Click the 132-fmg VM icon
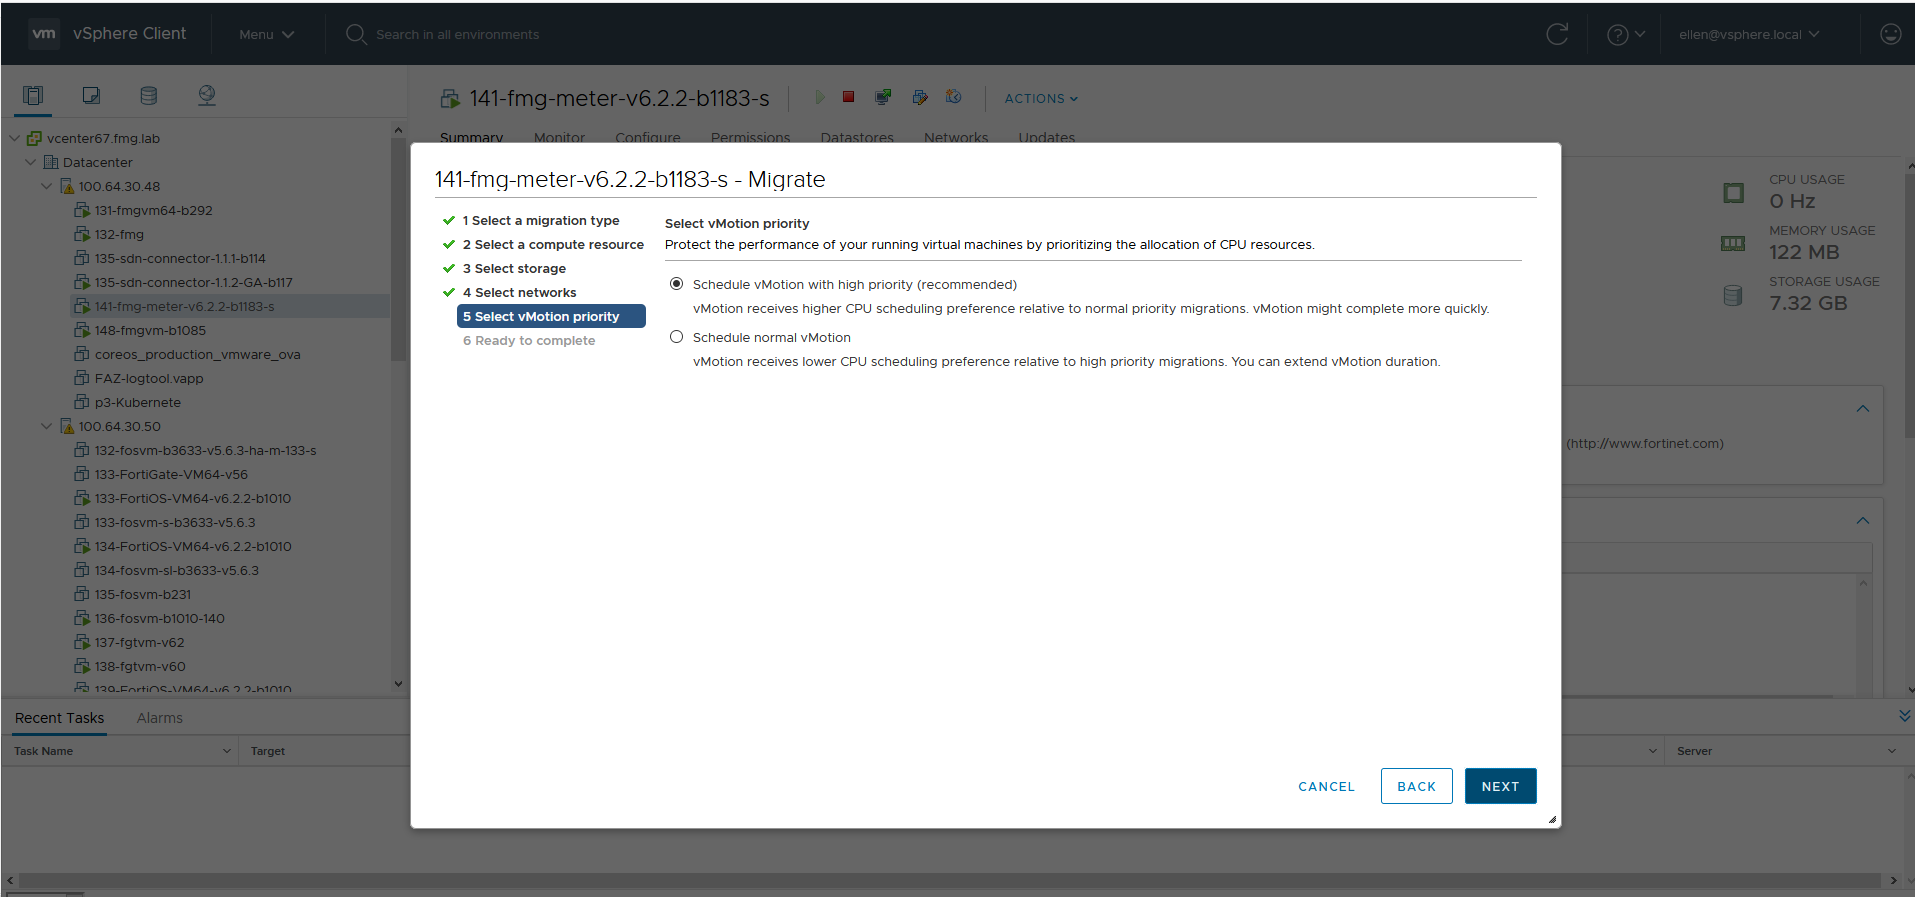This screenshot has width=1915, height=897. tap(83, 234)
